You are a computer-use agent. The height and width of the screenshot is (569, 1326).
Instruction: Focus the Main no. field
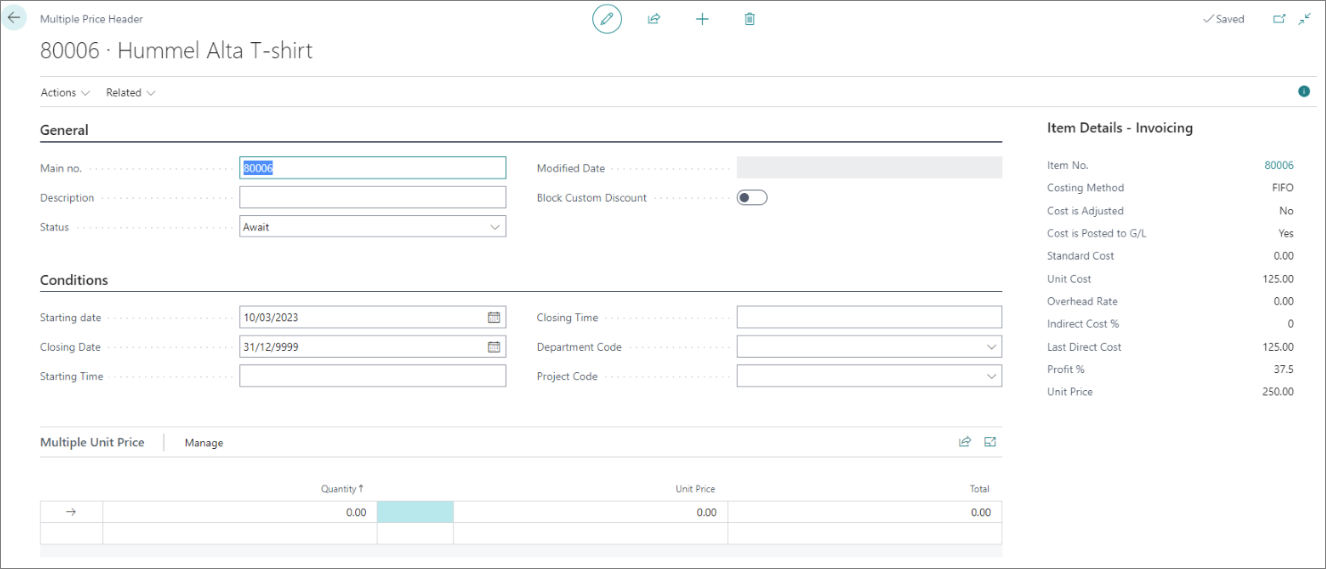[x=373, y=168]
